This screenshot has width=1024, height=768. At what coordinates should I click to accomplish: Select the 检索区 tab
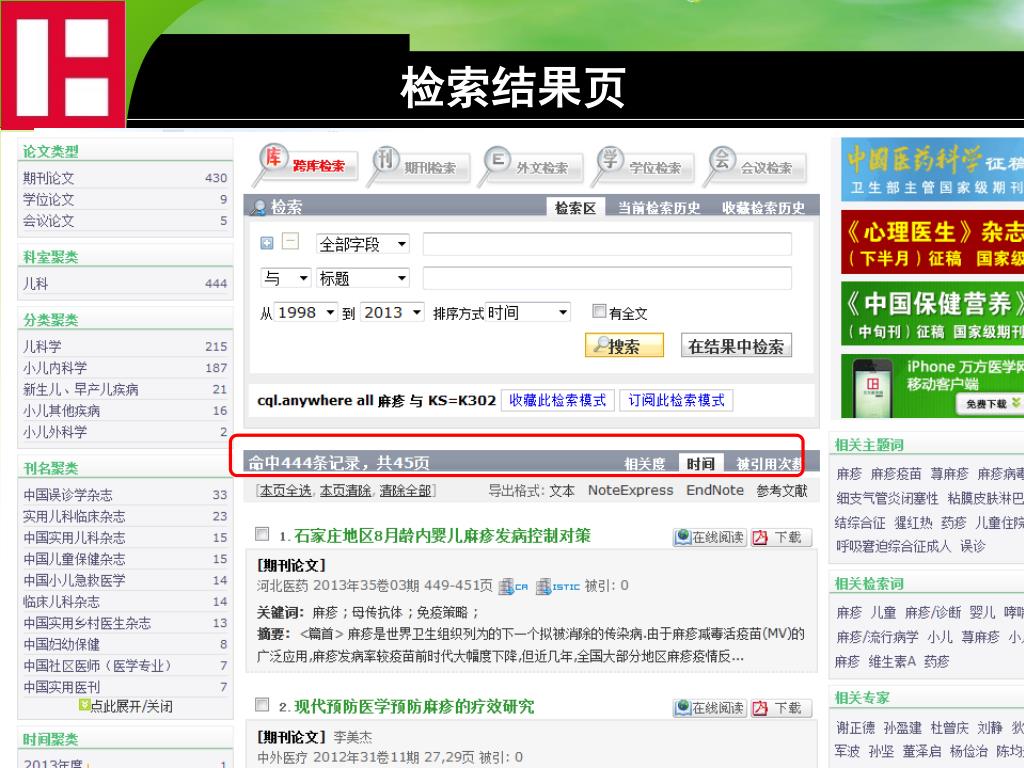pos(575,208)
